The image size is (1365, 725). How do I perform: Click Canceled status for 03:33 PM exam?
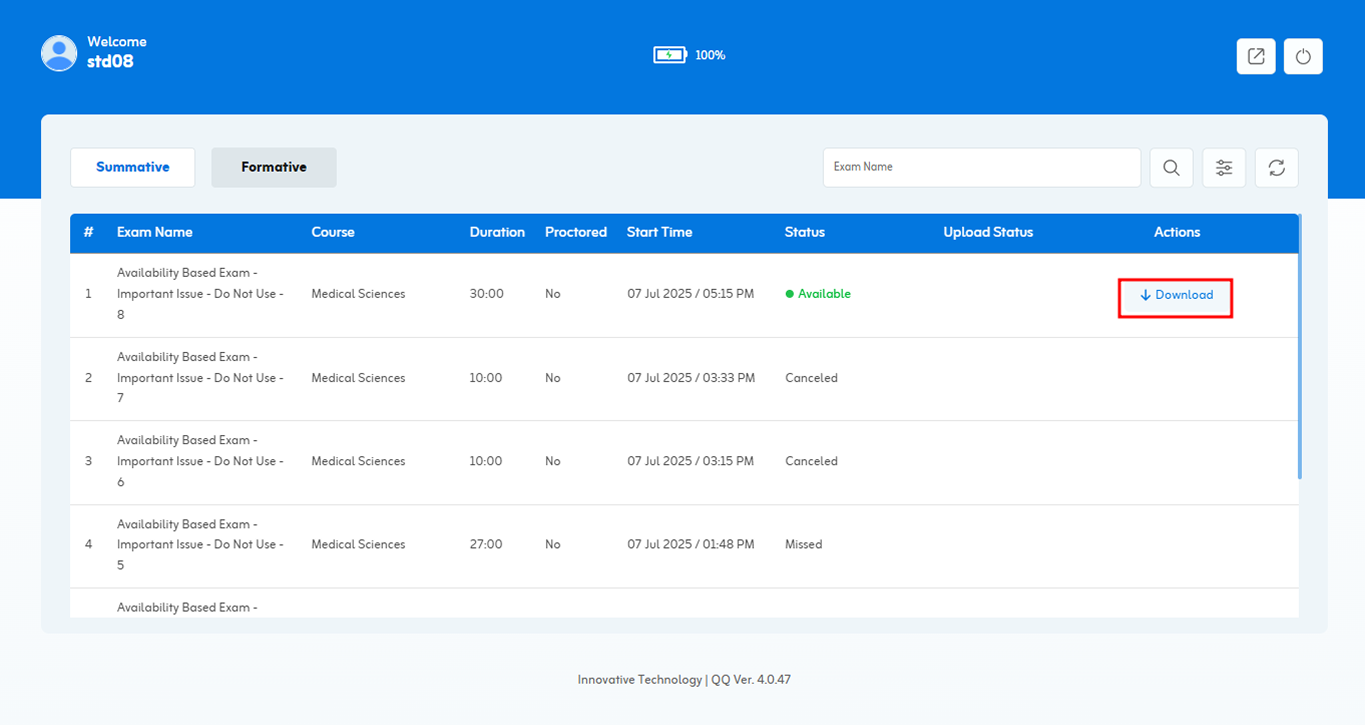click(x=811, y=378)
